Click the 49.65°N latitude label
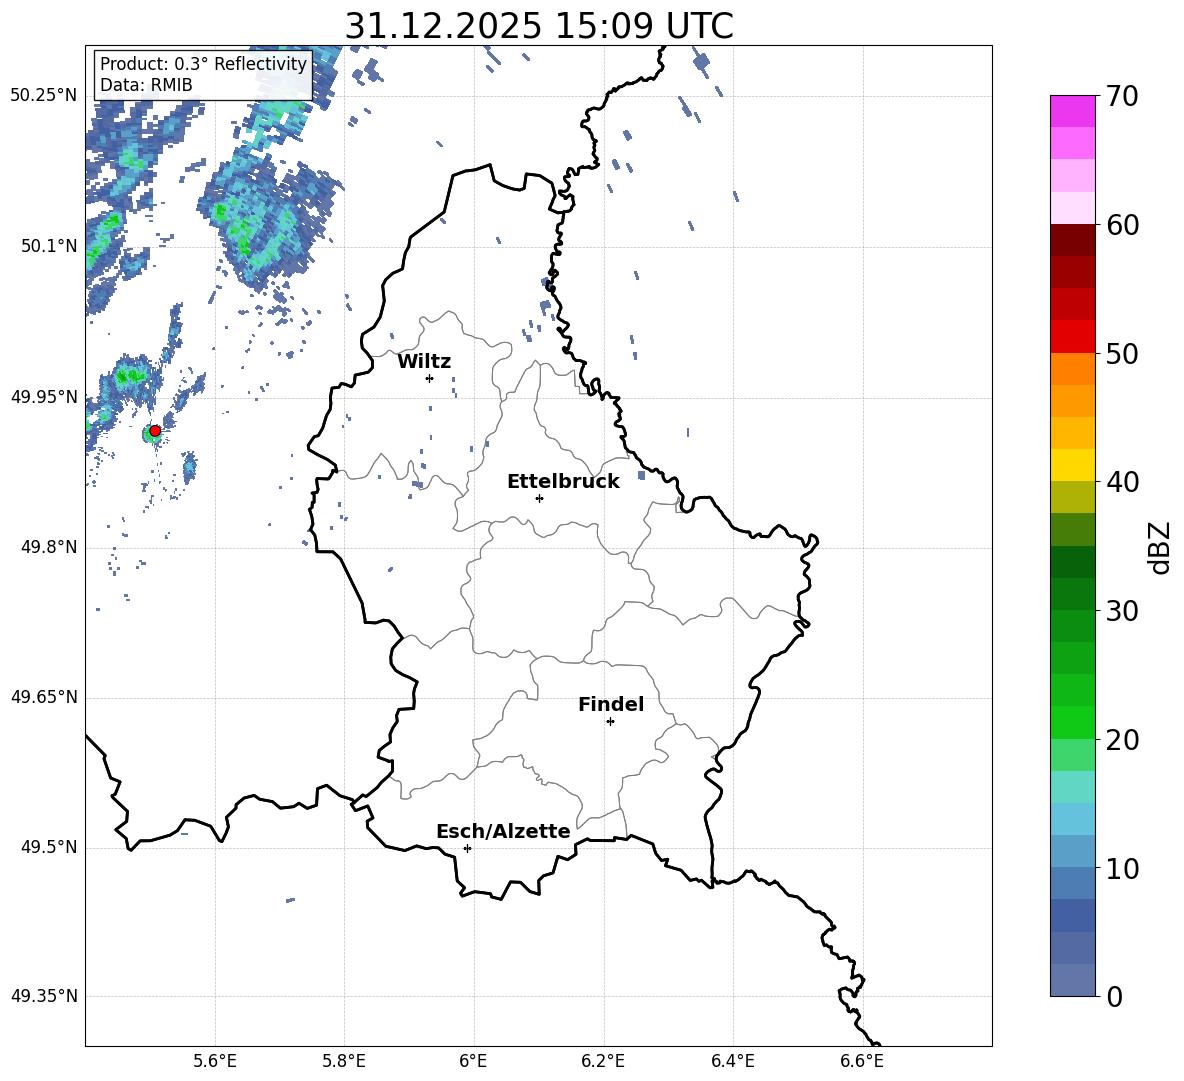The width and height of the screenshot is (1184, 1081). pyautogui.click(x=44, y=697)
